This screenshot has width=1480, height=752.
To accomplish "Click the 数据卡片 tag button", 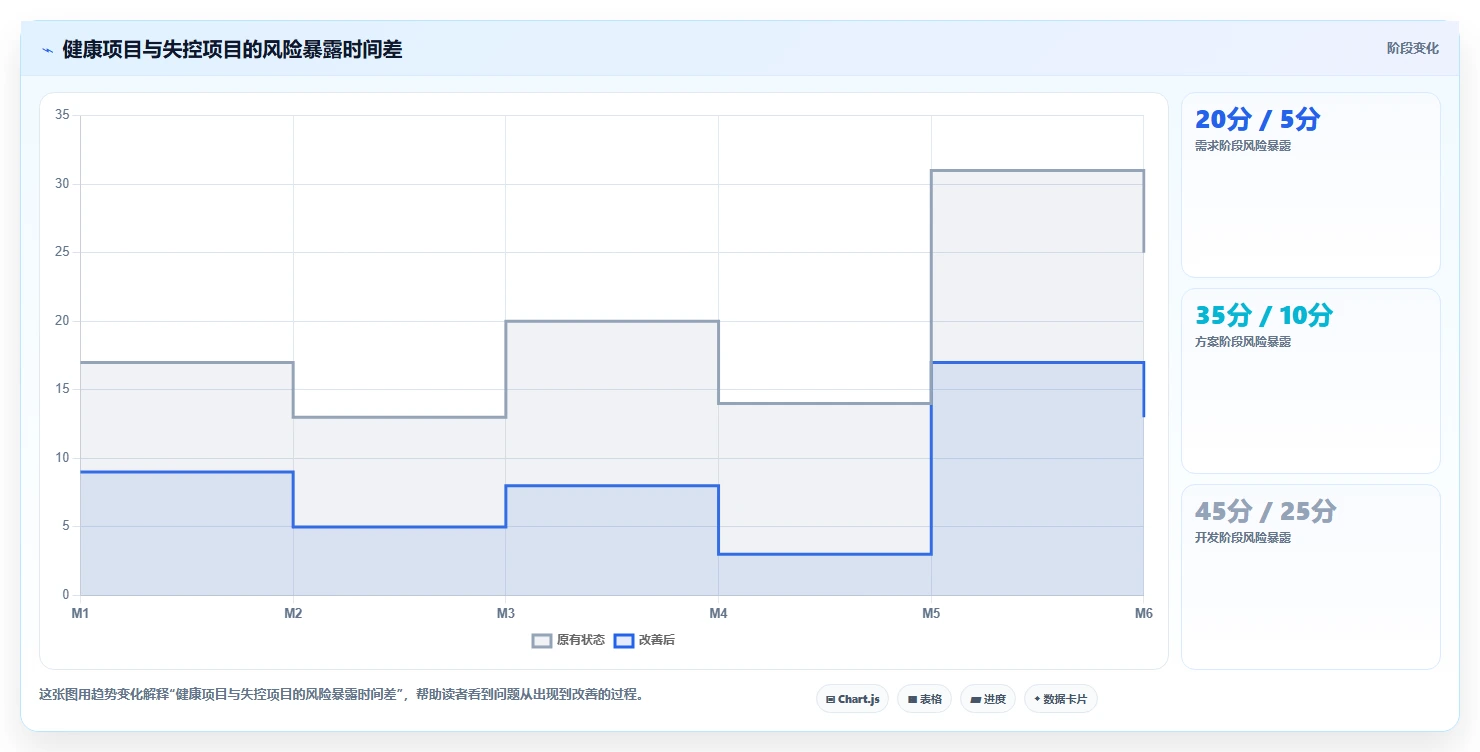I will (x=1060, y=699).
